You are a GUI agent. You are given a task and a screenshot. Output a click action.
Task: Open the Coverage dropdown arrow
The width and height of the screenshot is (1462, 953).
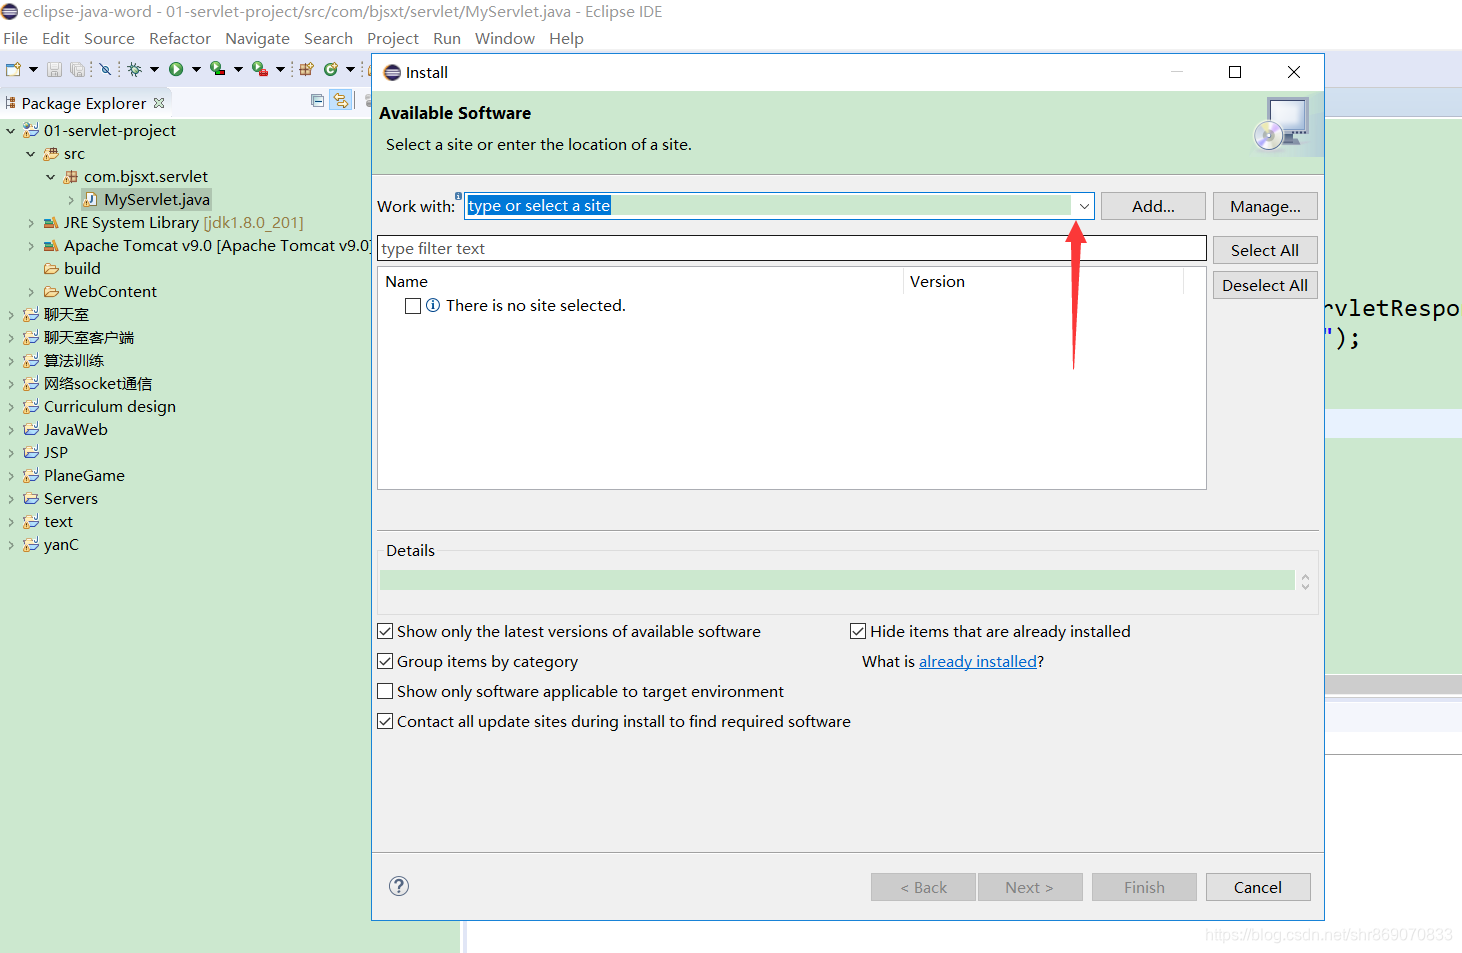[238, 69]
